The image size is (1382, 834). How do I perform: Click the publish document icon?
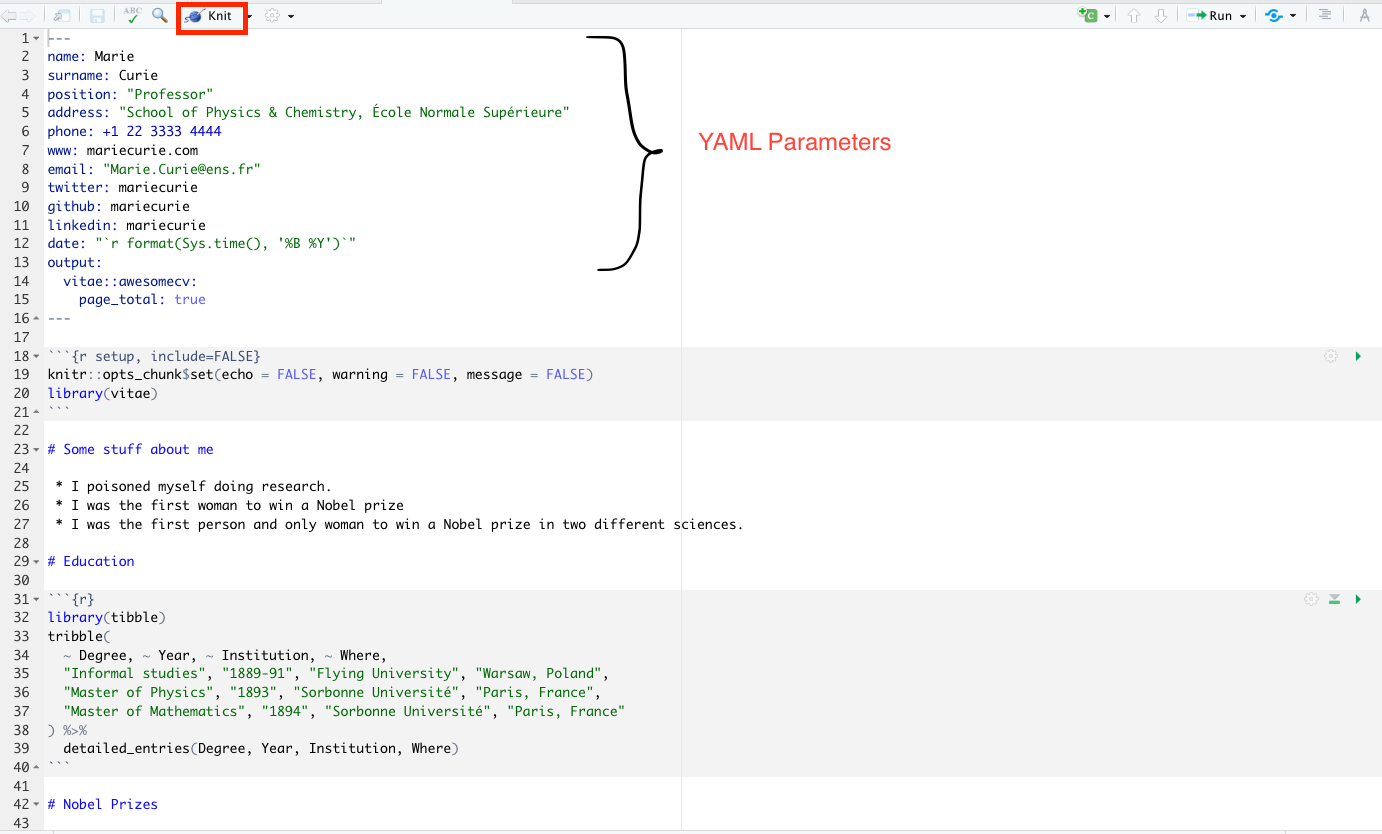pos(1274,16)
